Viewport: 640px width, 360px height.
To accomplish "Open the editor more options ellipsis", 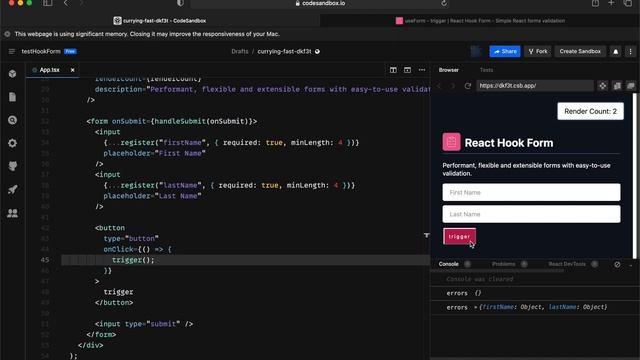I will click(422, 70).
